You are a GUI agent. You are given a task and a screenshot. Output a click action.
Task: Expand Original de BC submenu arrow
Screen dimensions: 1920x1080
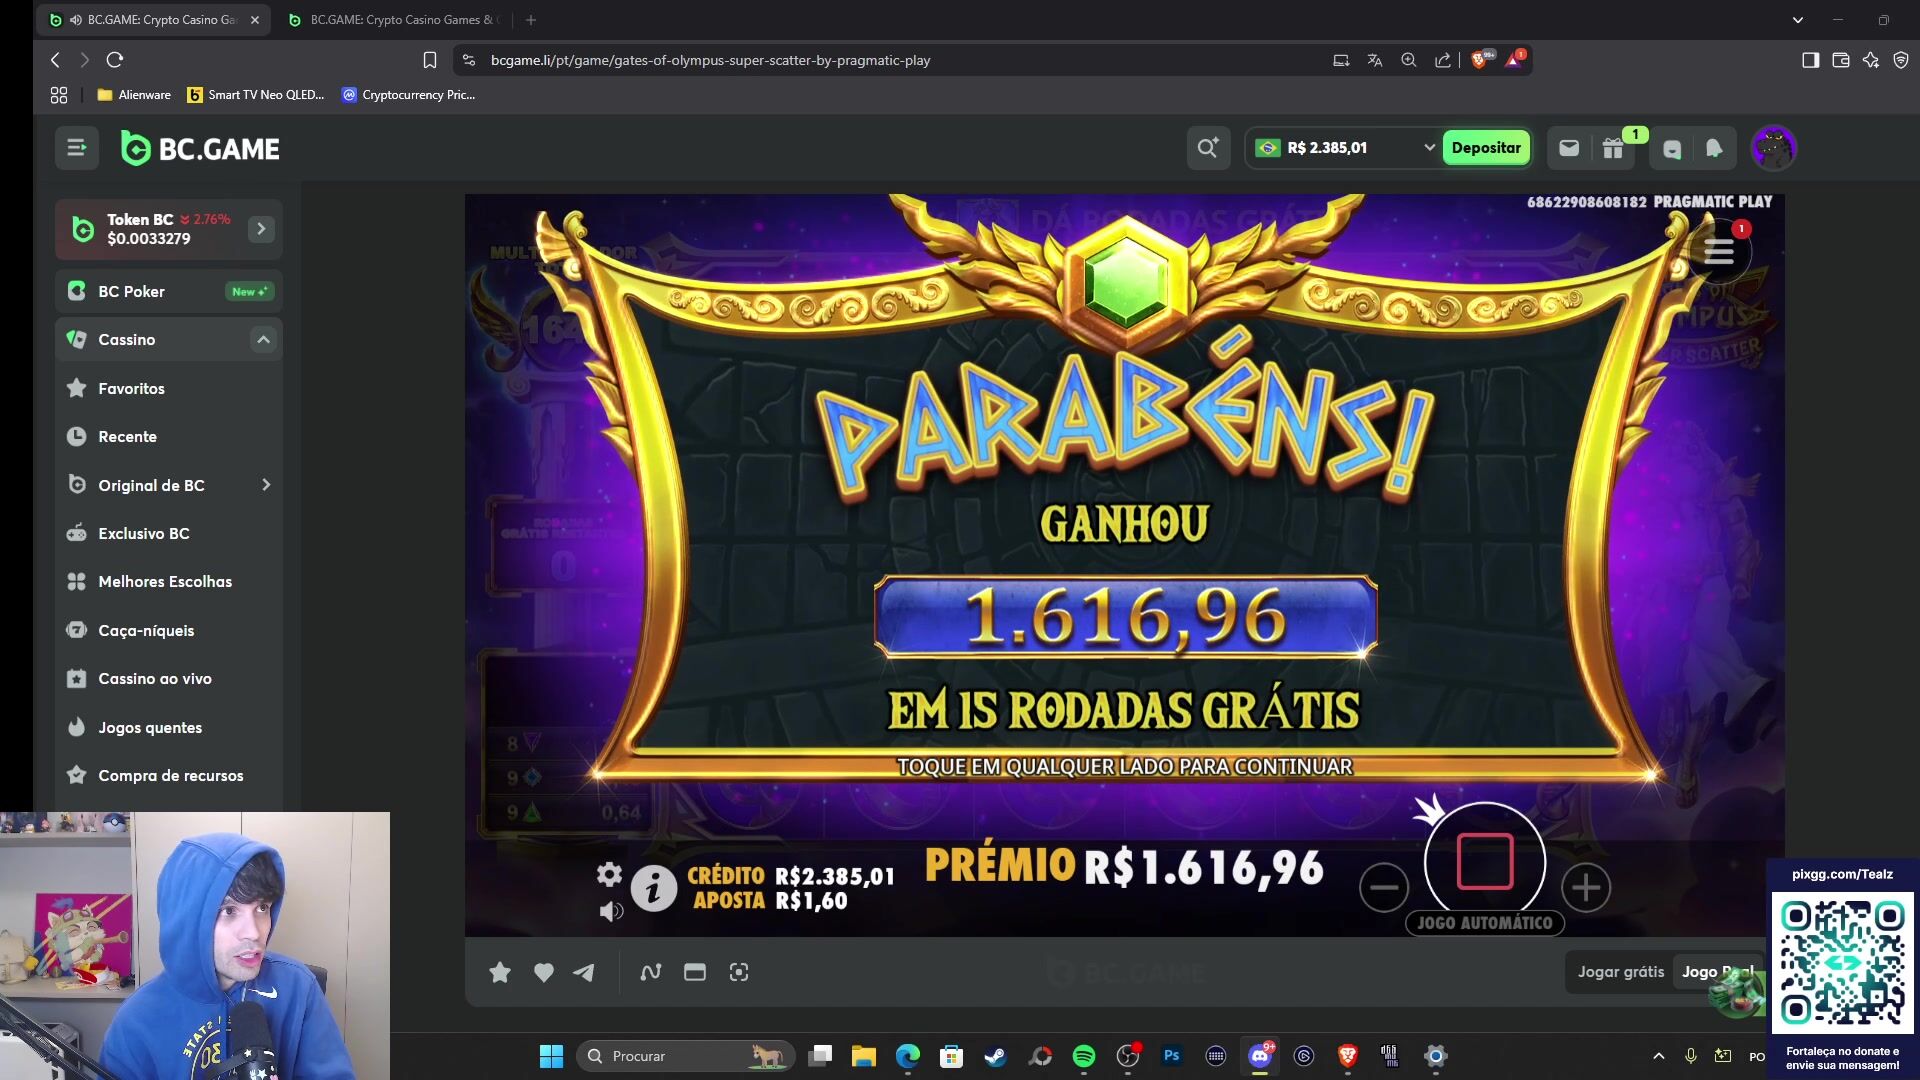pyautogui.click(x=266, y=485)
